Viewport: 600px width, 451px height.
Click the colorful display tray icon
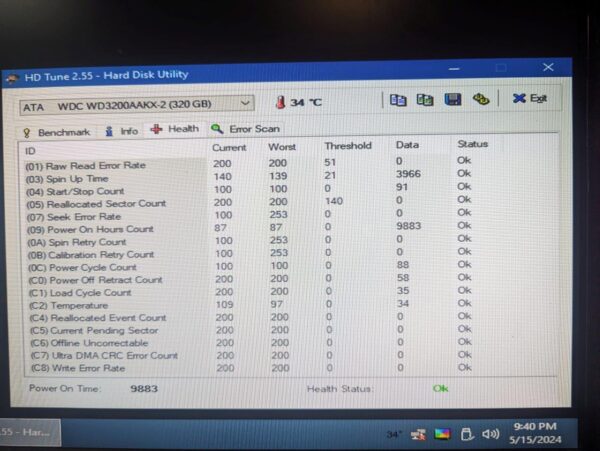442,434
